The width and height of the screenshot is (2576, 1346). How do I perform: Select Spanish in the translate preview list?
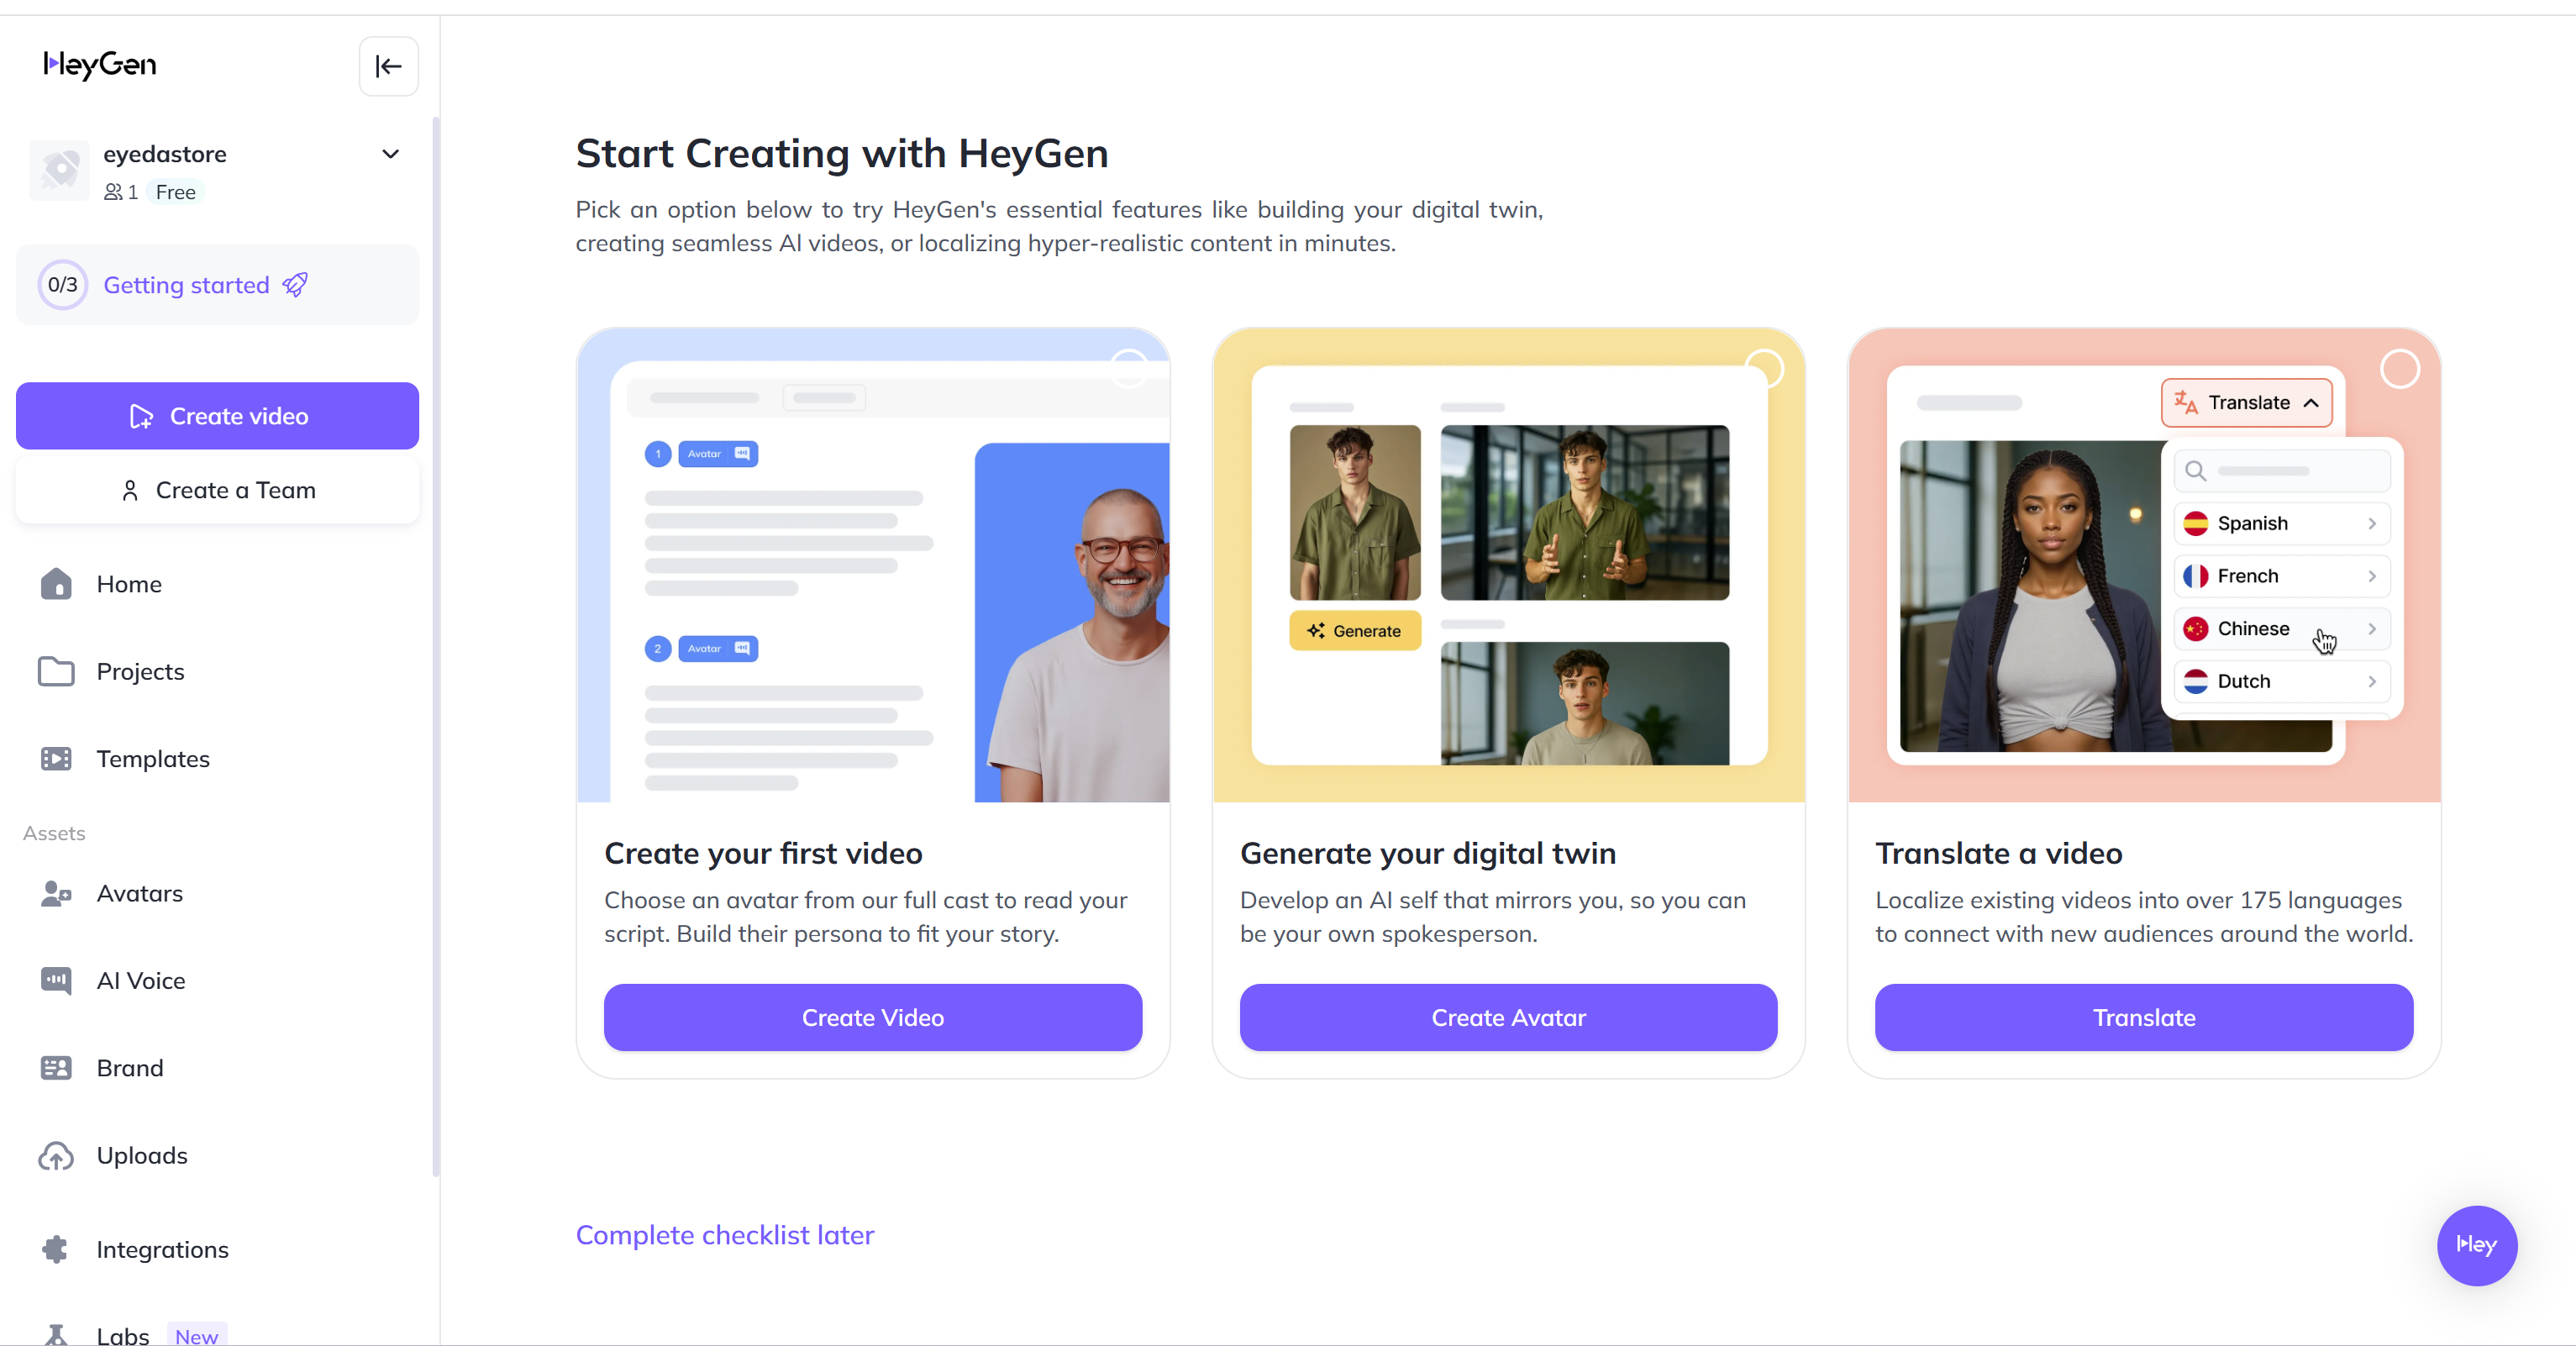(x=2282, y=523)
